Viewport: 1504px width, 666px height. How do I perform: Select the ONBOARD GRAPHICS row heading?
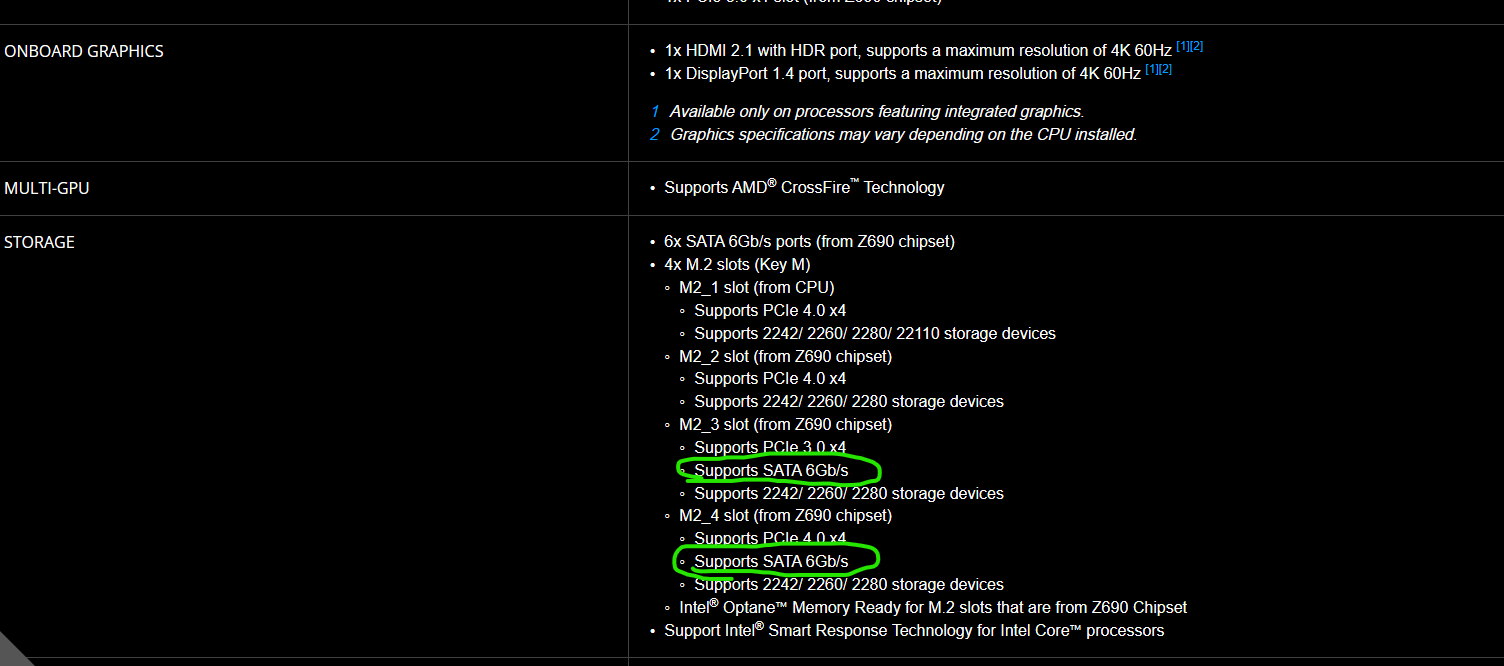coord(84,51)
